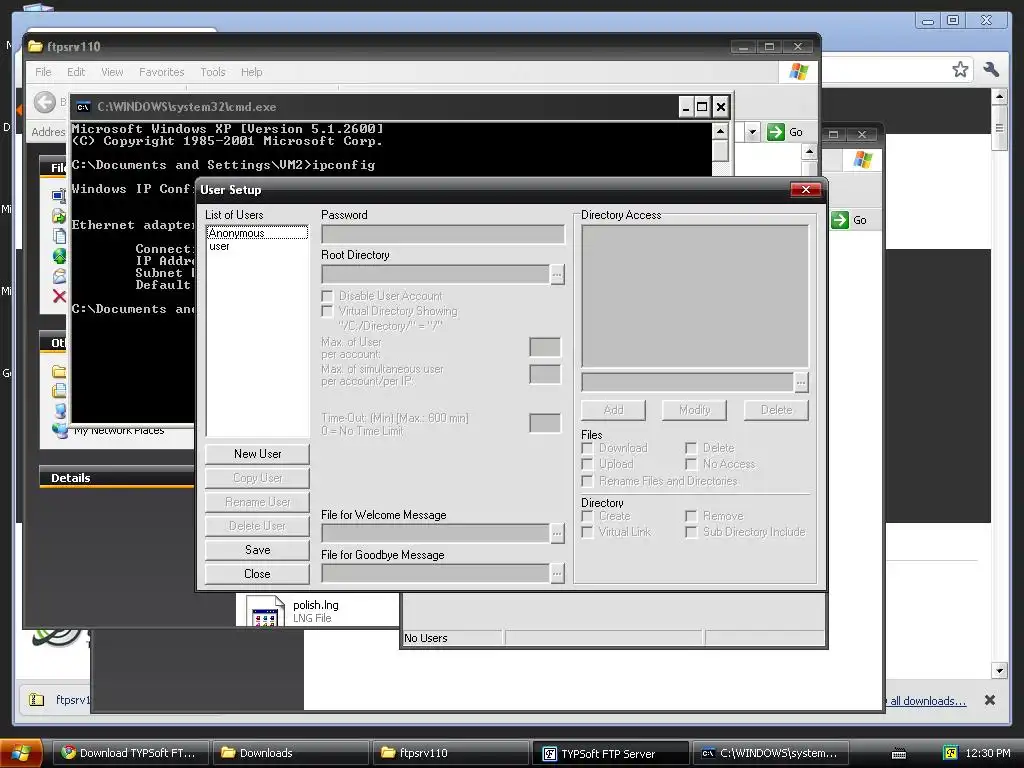Viewport: 1024px width, 768px height.
Task: Click the Time-Out minutes field
Action: [545, 423]
